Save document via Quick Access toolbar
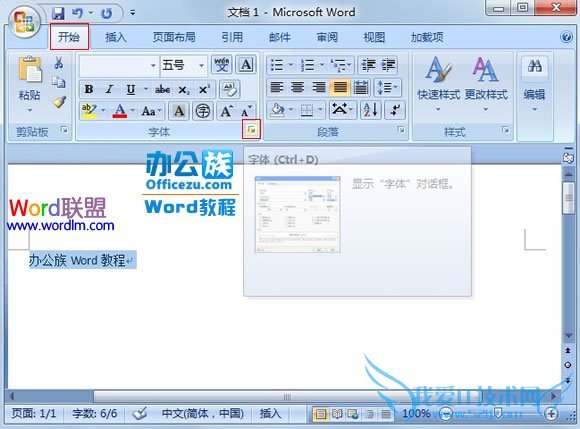Viewport: 580px width, 429px height. point(58,14)
